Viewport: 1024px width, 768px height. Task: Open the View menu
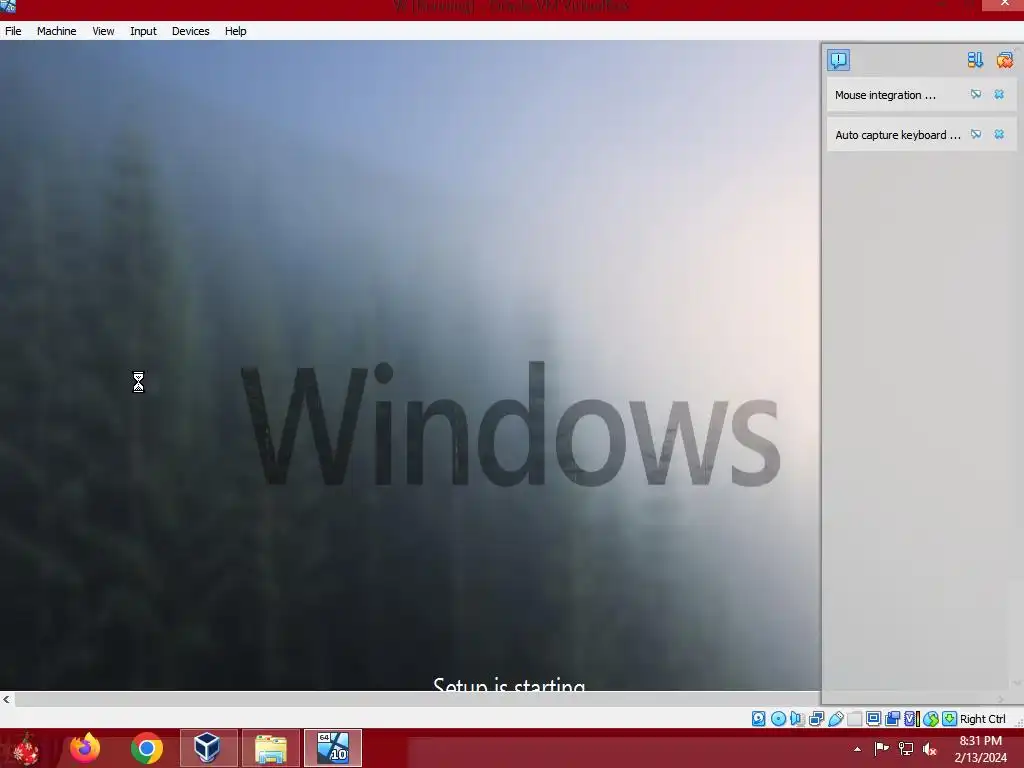pyautogui.click(x=103, y=31)
